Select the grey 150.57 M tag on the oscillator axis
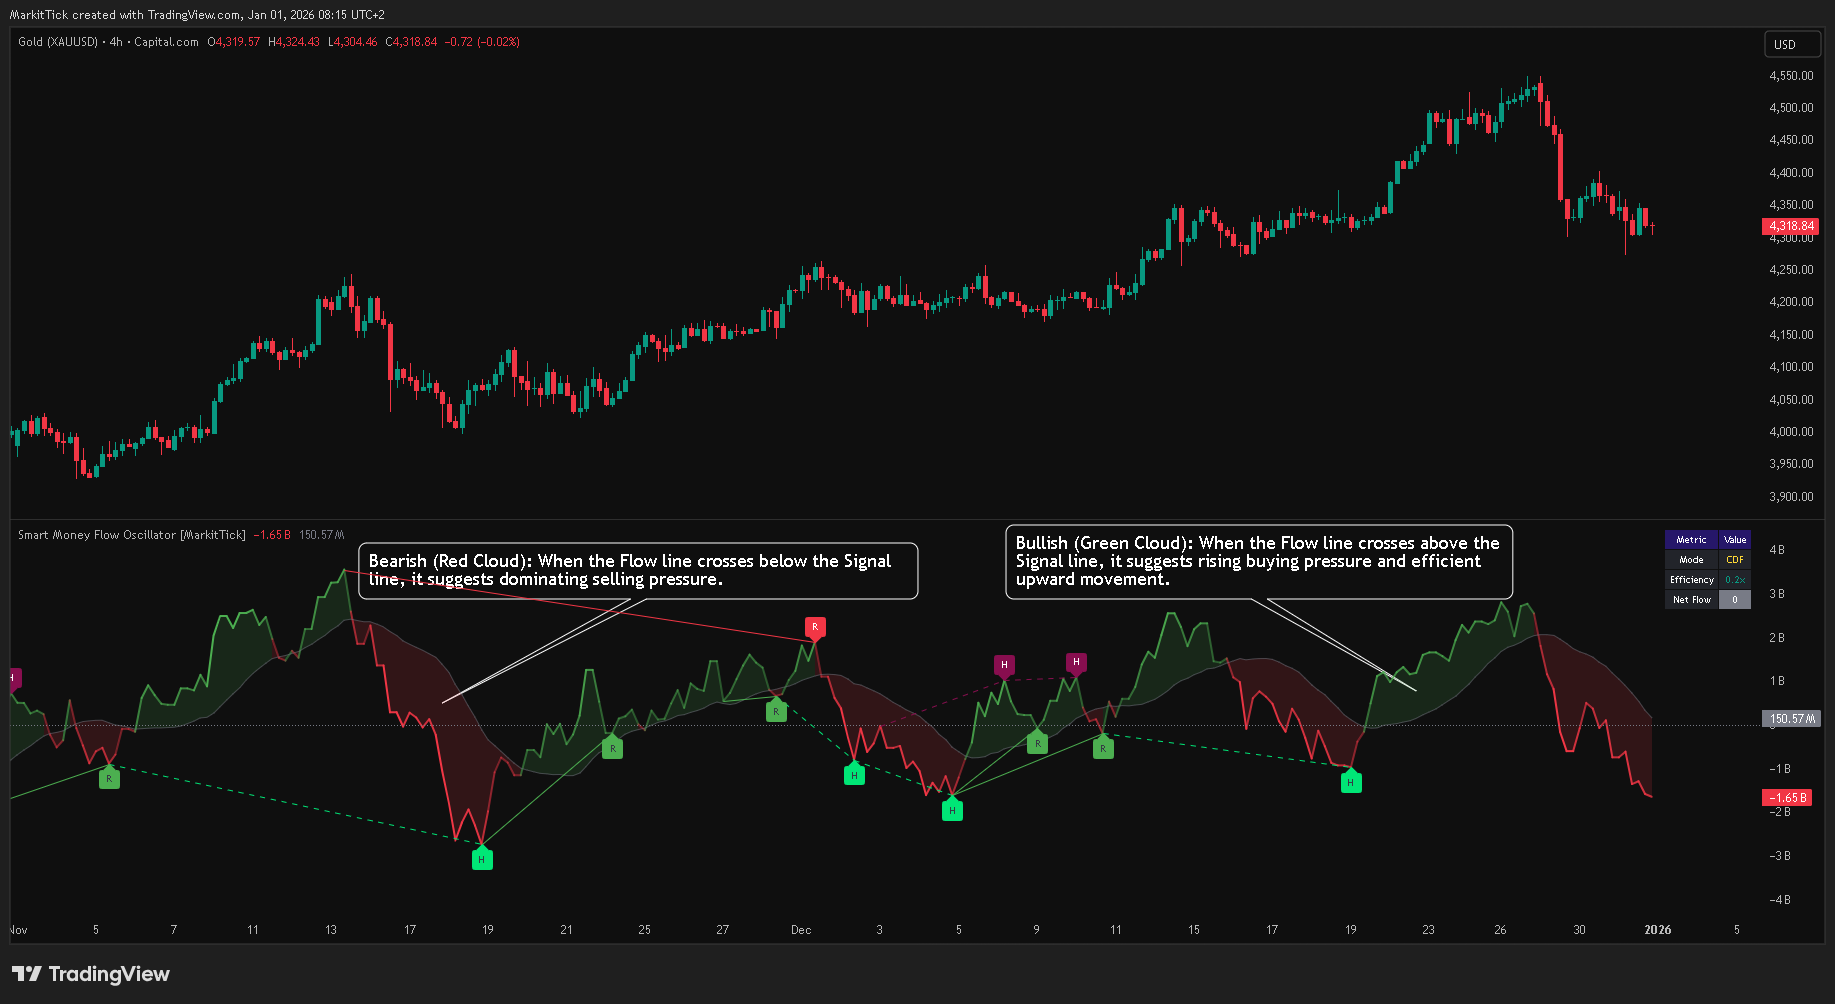 1790,719
